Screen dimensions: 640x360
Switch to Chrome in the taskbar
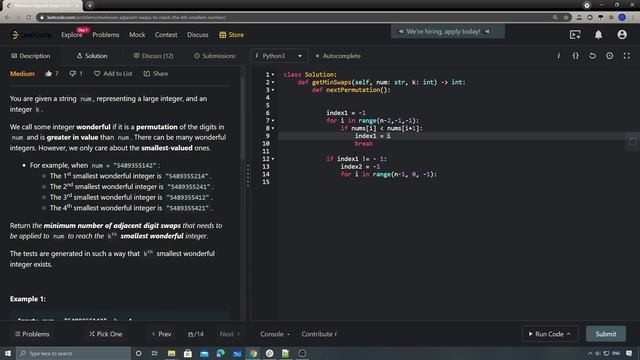pos(253,353)
